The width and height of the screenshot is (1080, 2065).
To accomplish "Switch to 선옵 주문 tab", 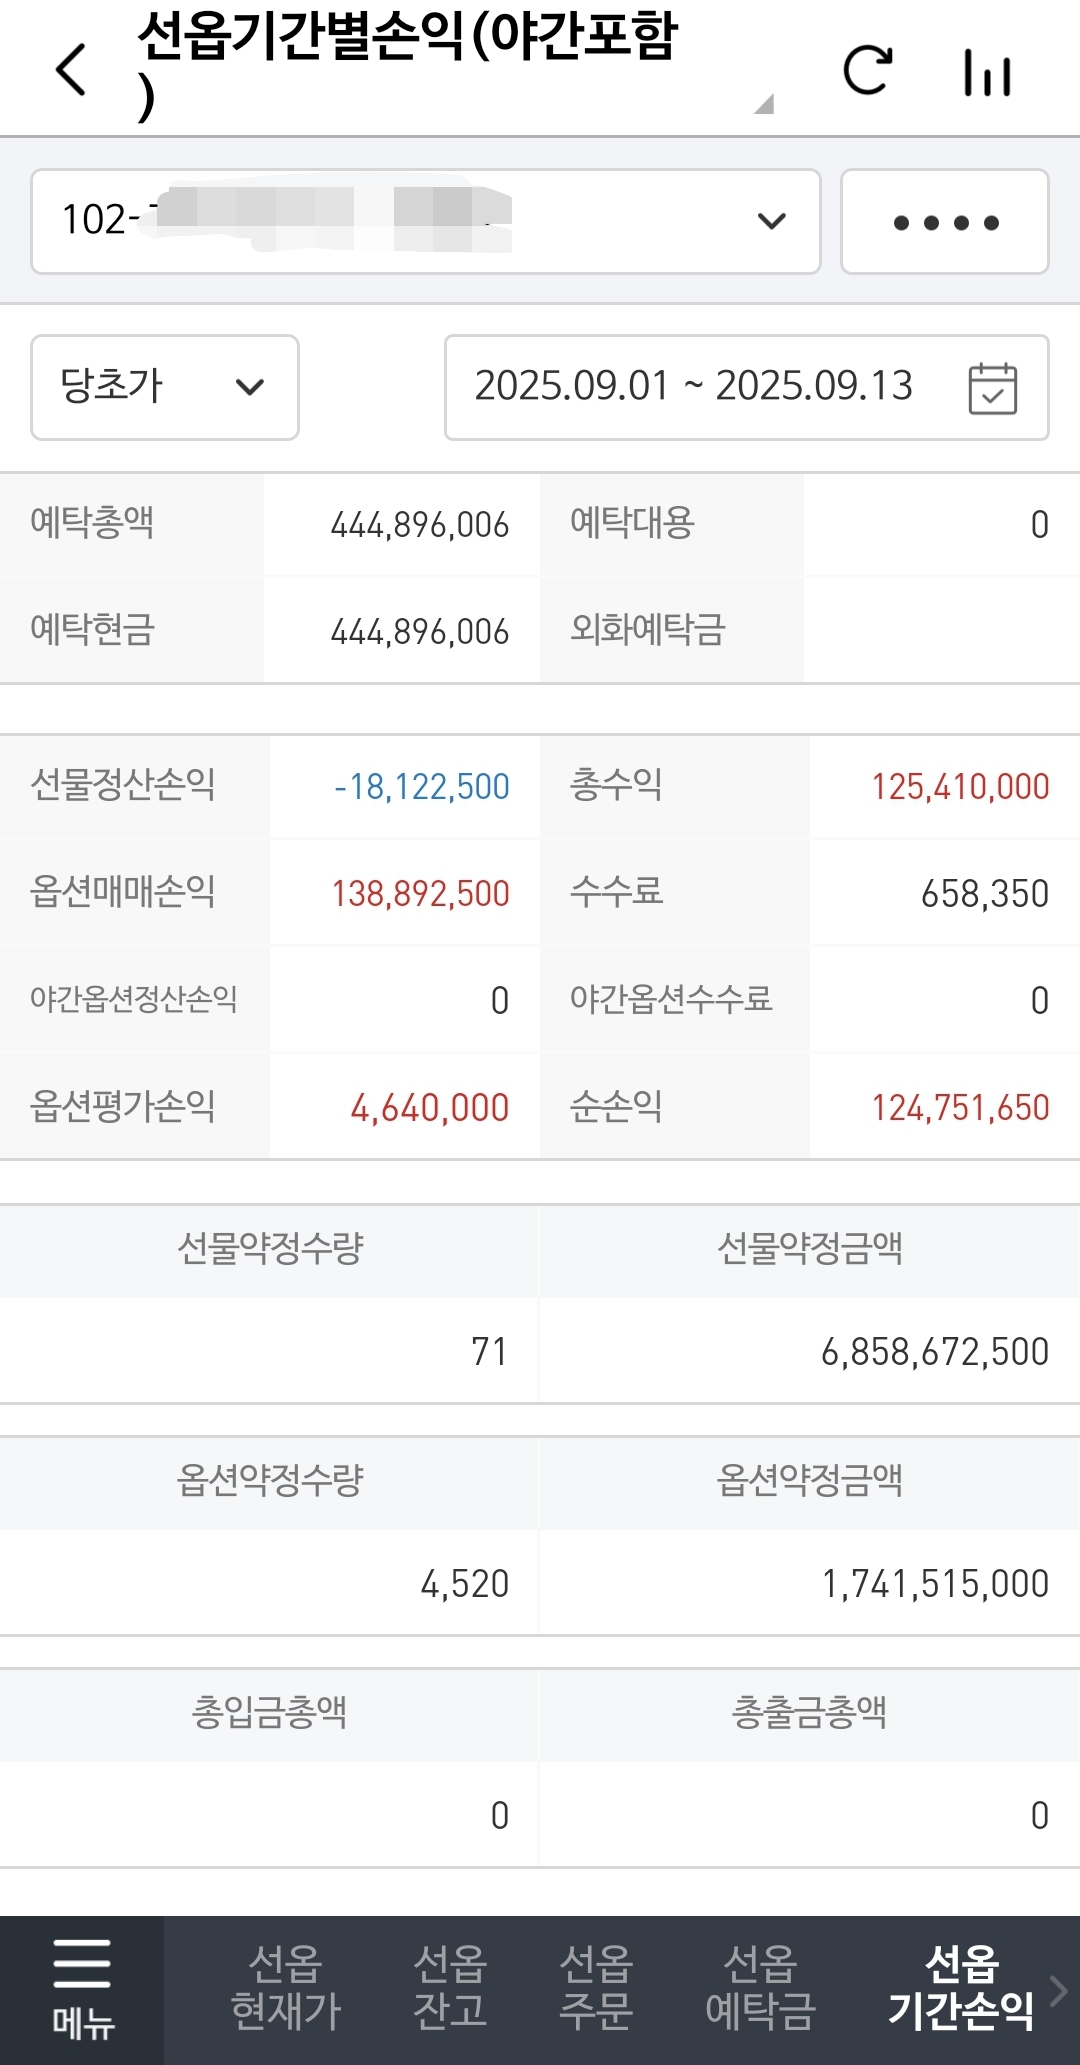I will (596, 1987).
